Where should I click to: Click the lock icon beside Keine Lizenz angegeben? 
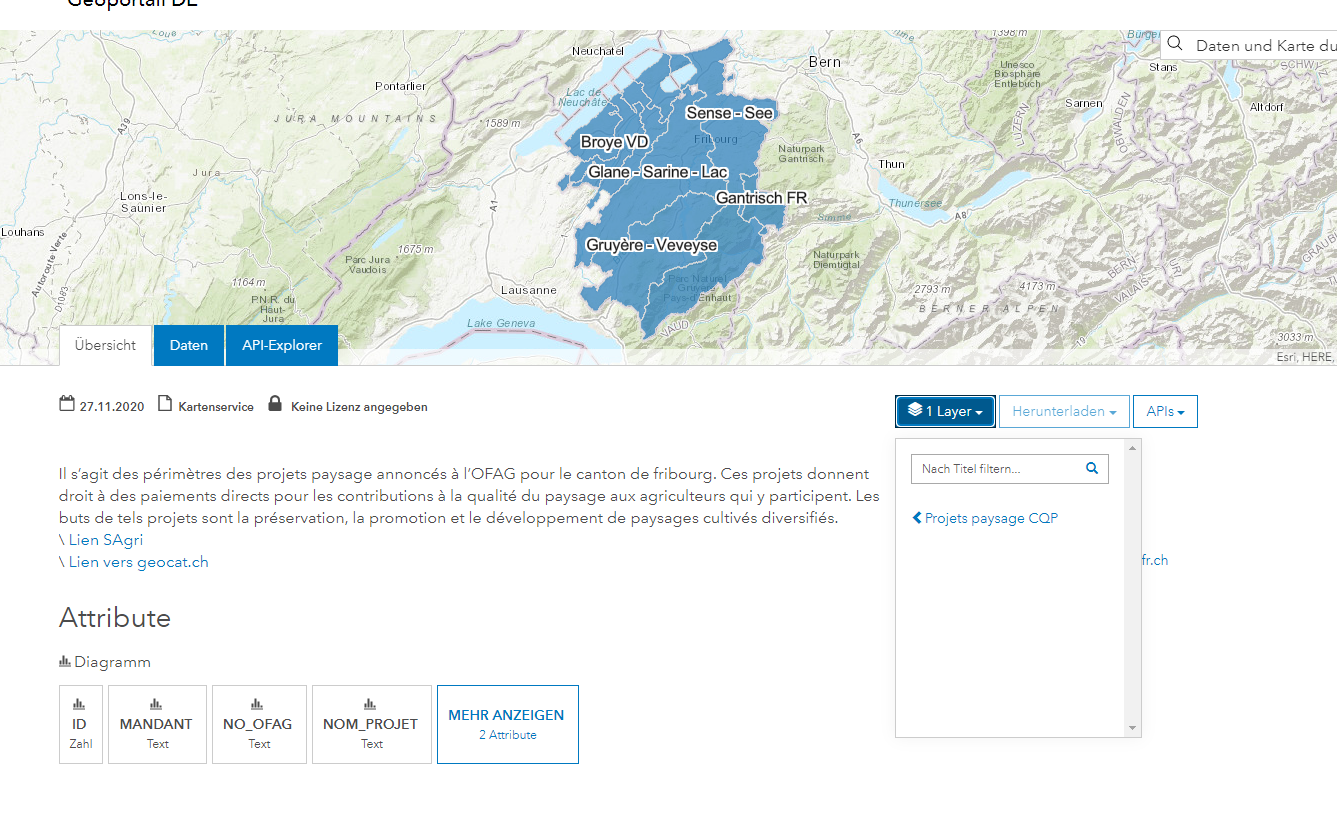275,405
